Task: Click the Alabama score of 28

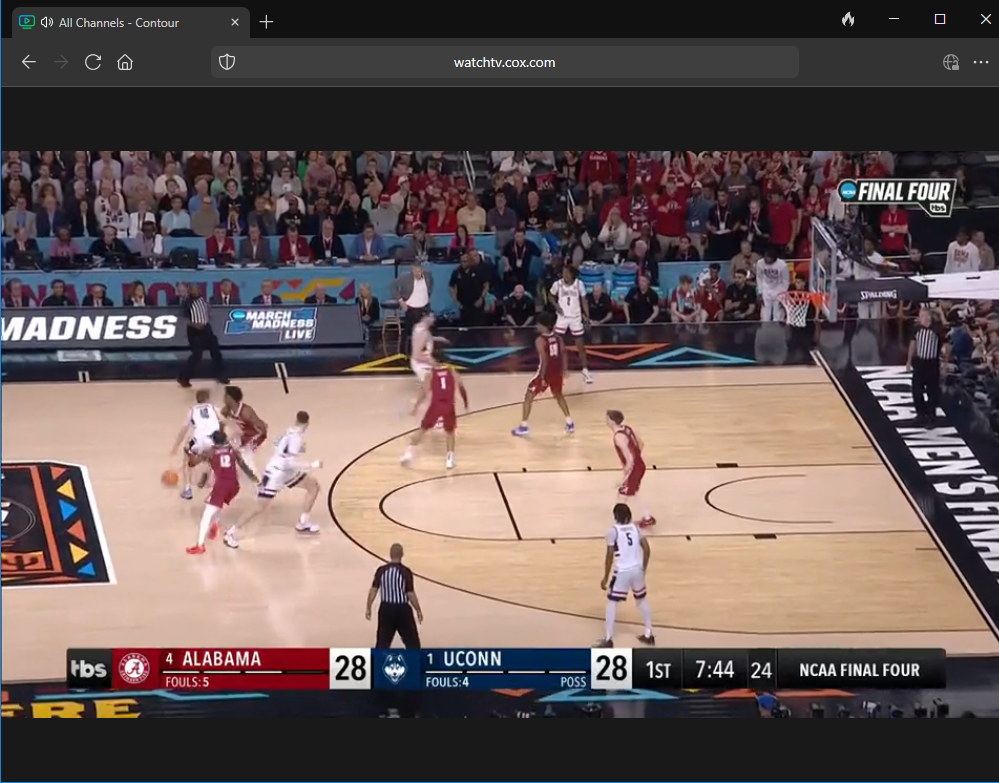Action: 350,668
